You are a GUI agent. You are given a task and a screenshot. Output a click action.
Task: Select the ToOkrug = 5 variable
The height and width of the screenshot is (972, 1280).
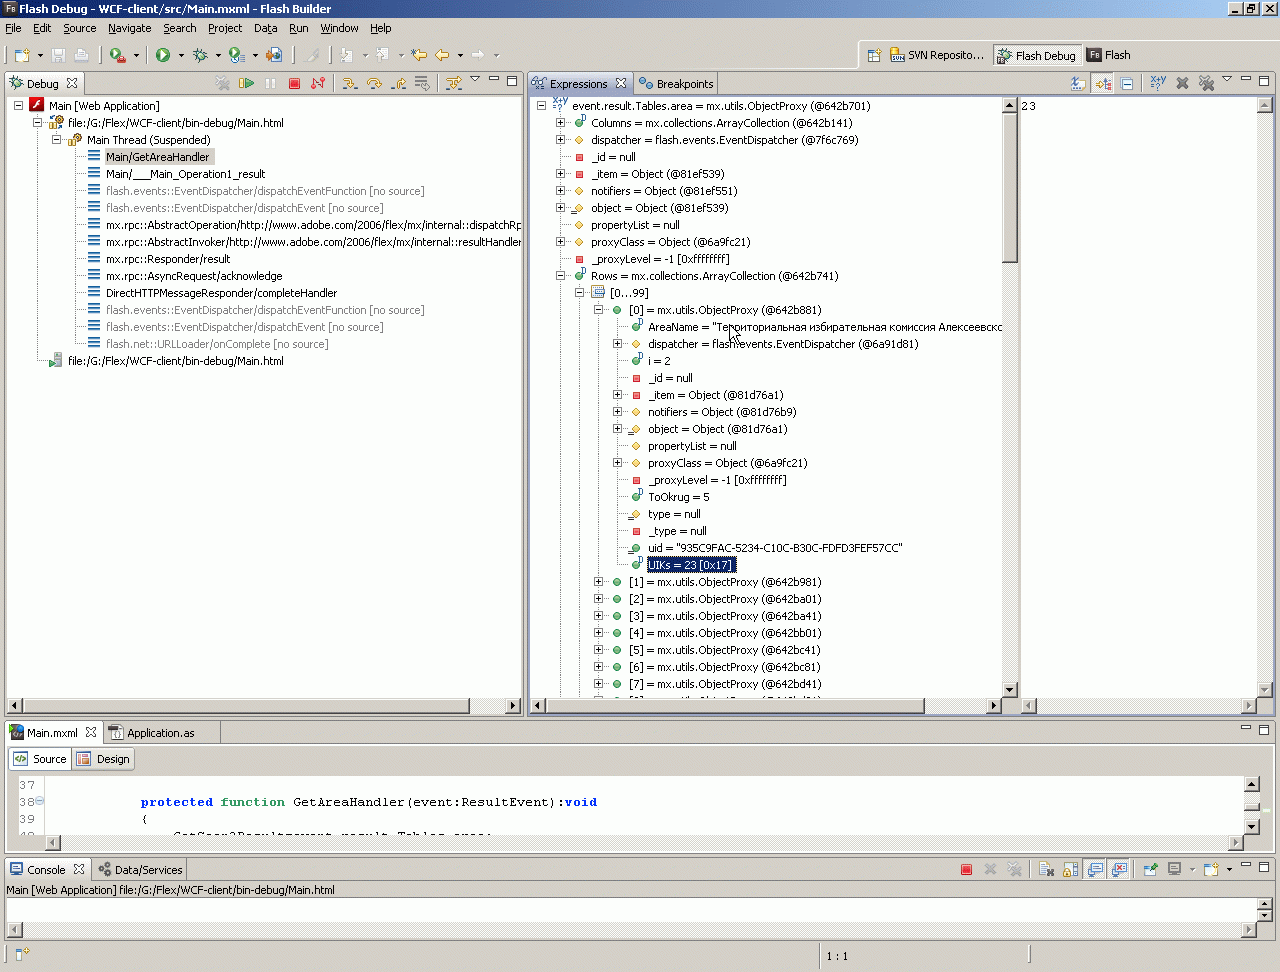click(x=678, y=497)
